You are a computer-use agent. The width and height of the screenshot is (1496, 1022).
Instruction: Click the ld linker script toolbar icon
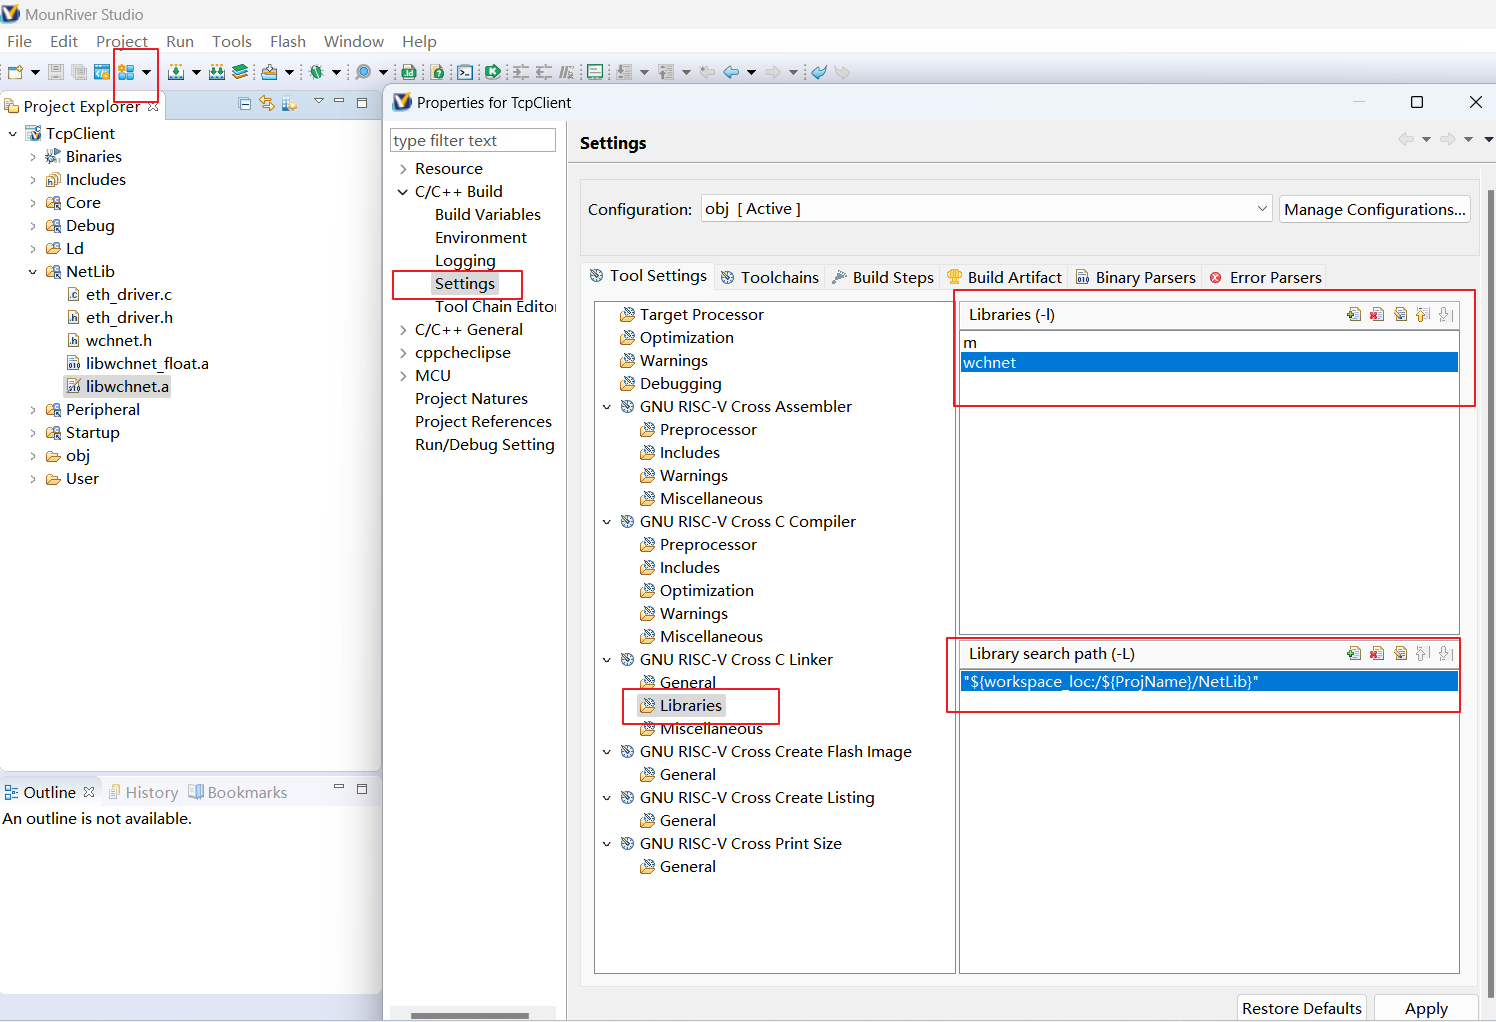click(409, 72)
